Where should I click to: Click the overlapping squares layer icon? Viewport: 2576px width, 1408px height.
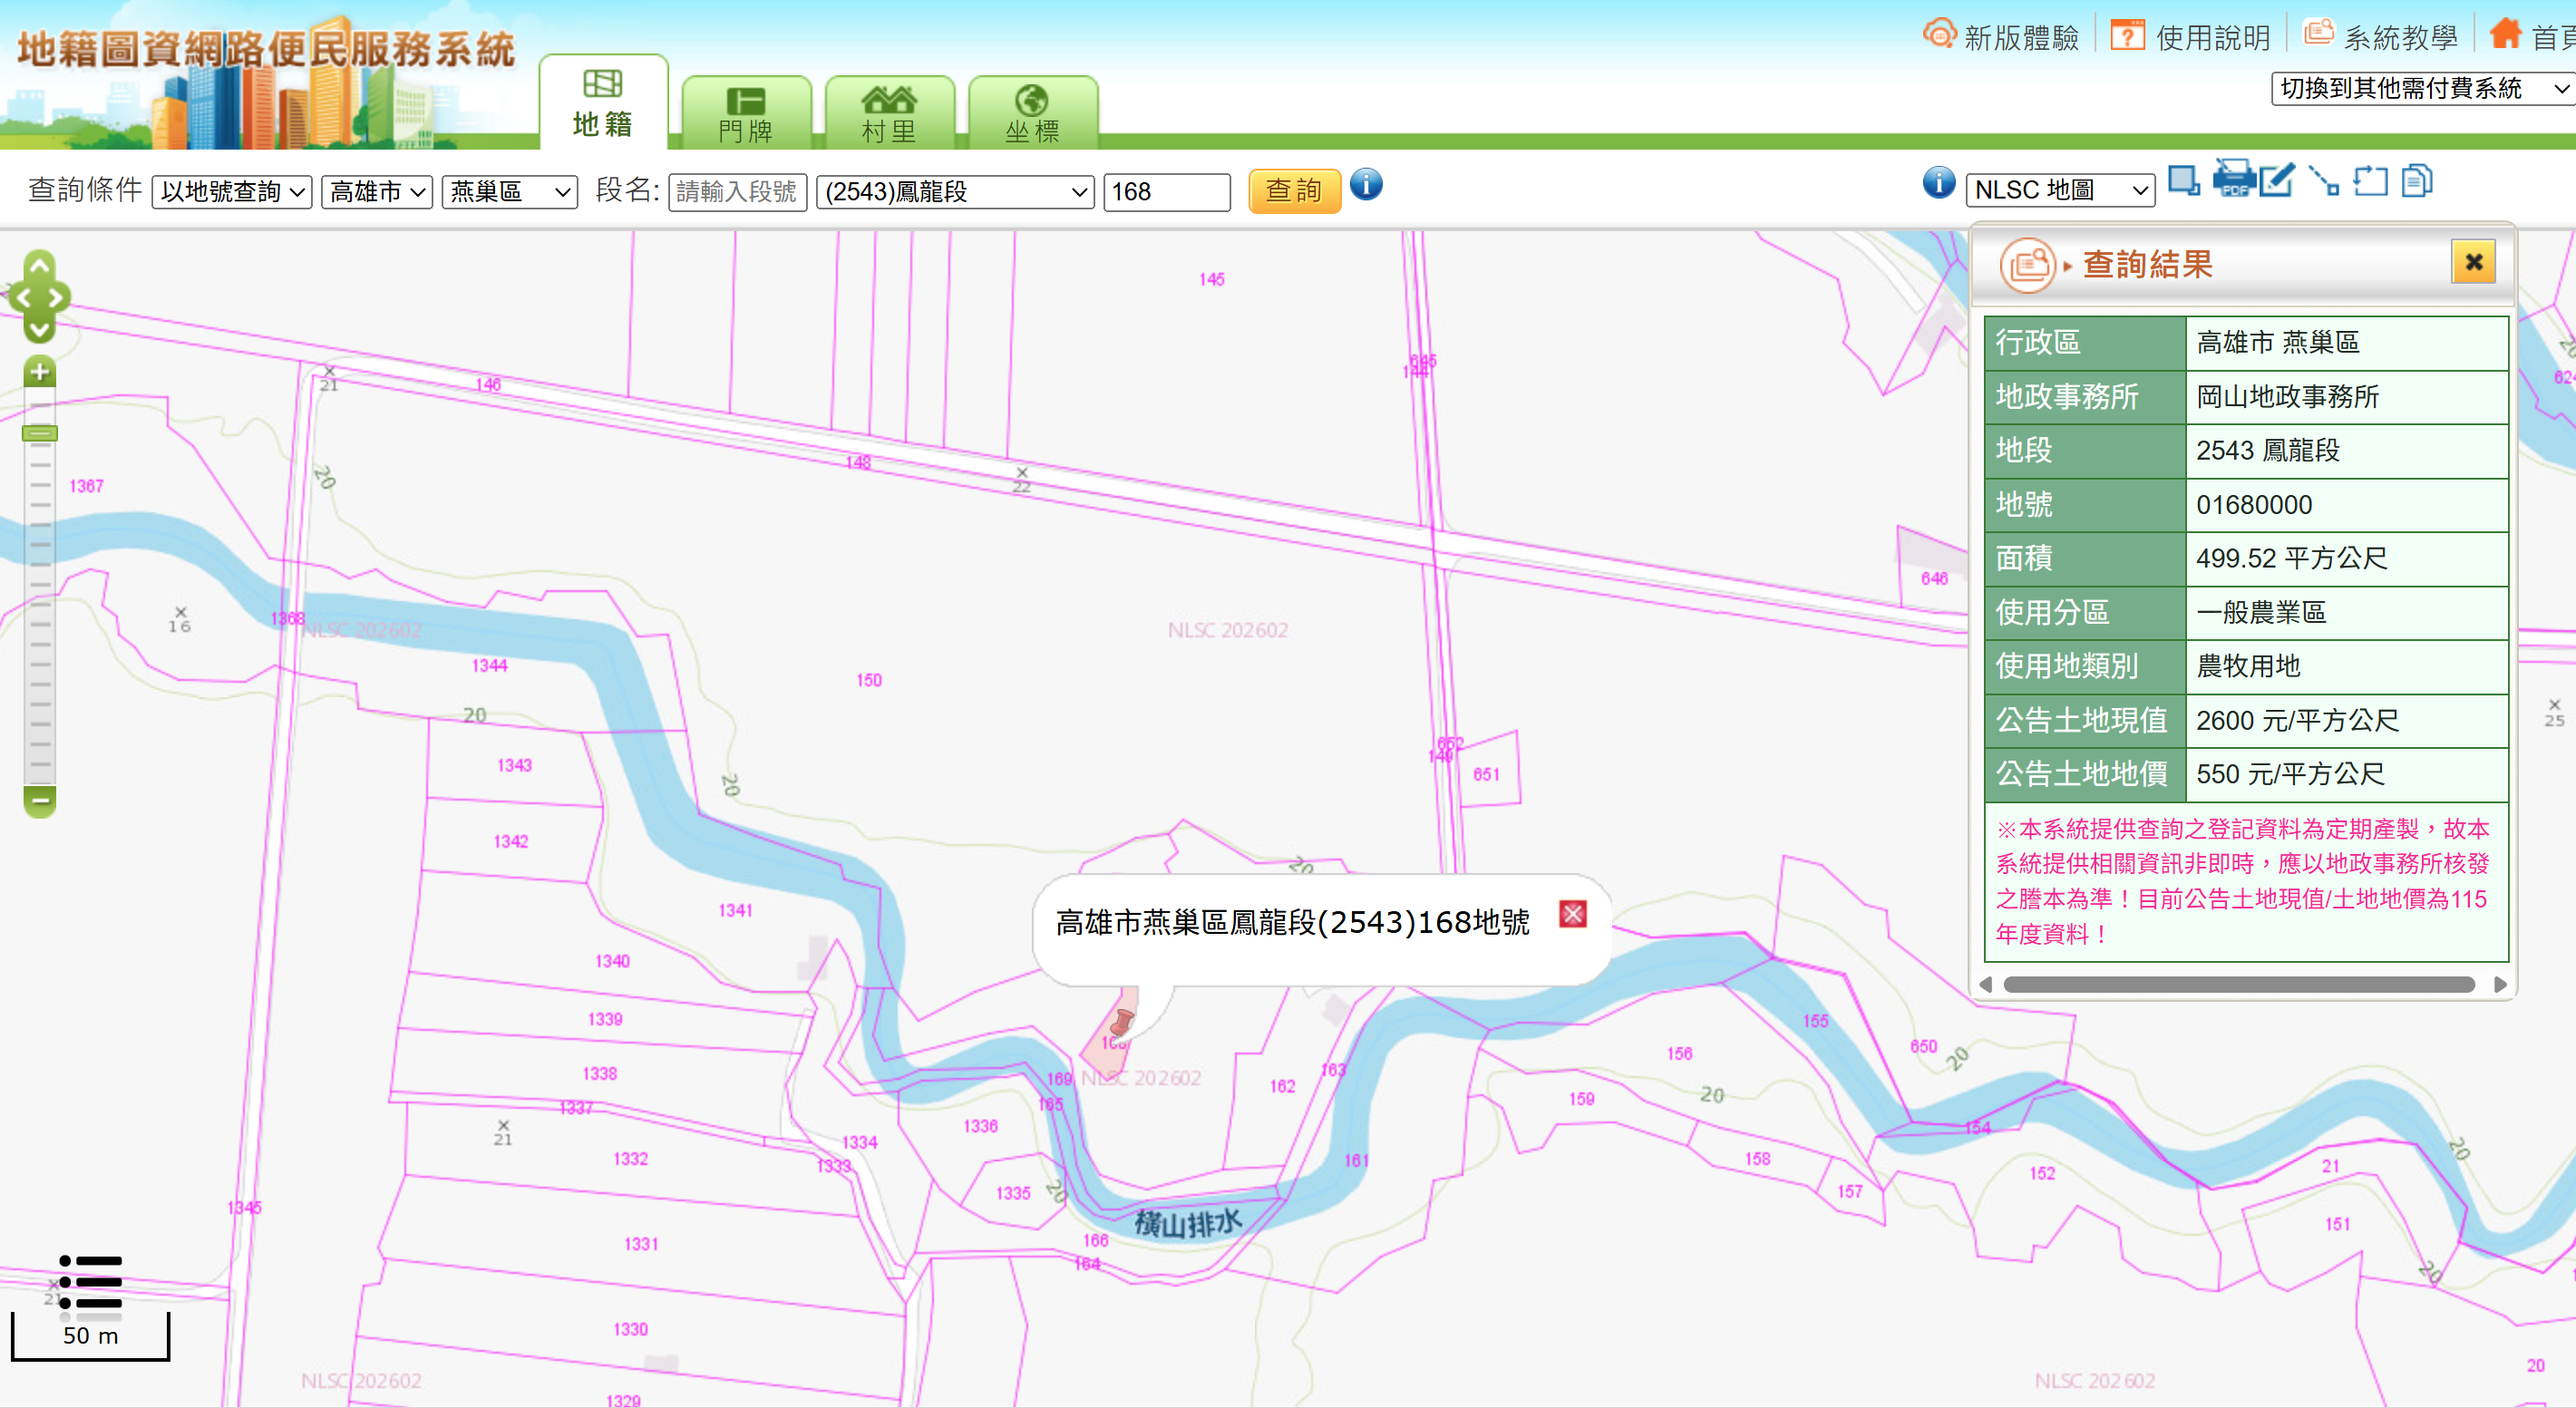click(x=2184, y=181)
